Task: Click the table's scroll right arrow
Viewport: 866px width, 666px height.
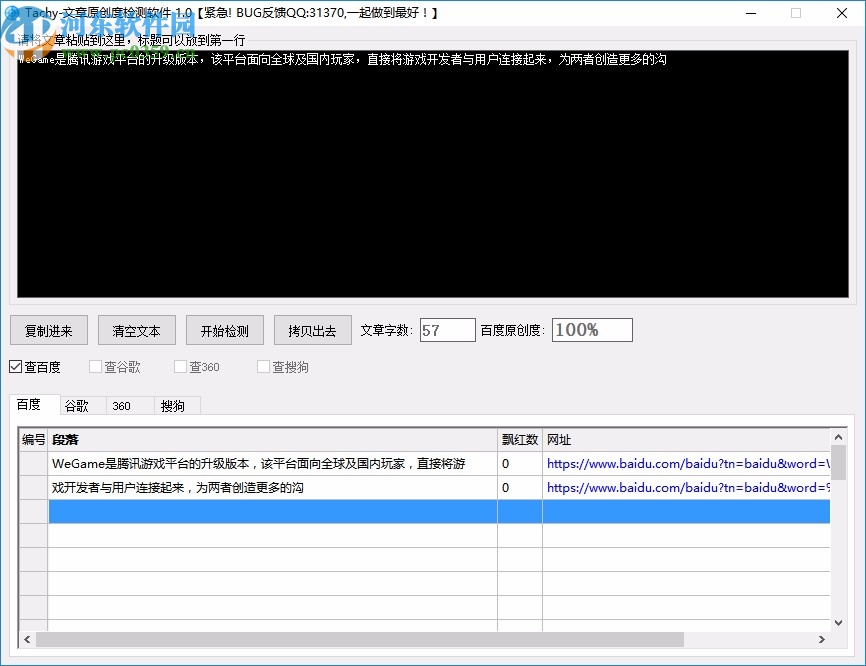Action: [822, 639]
